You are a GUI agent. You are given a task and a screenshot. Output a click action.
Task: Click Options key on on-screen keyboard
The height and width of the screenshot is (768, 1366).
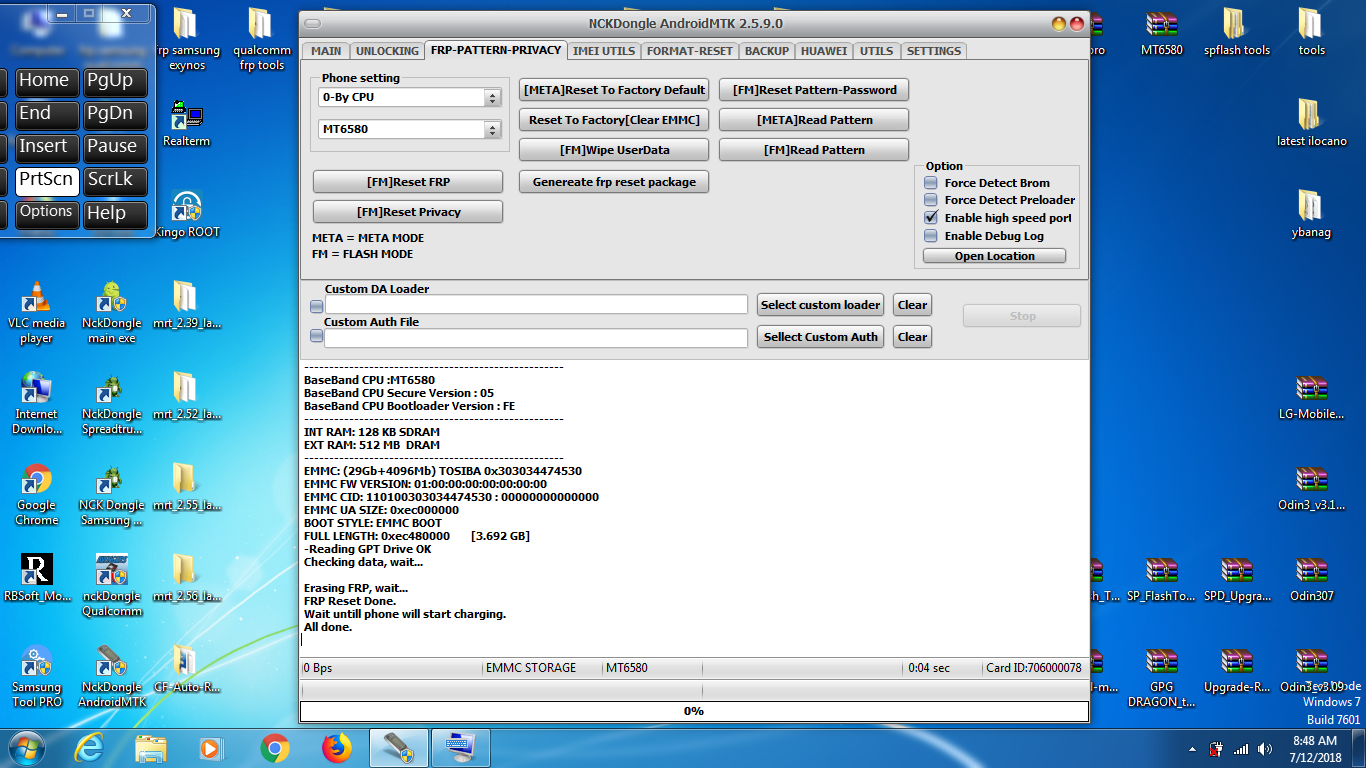point(46,213)
